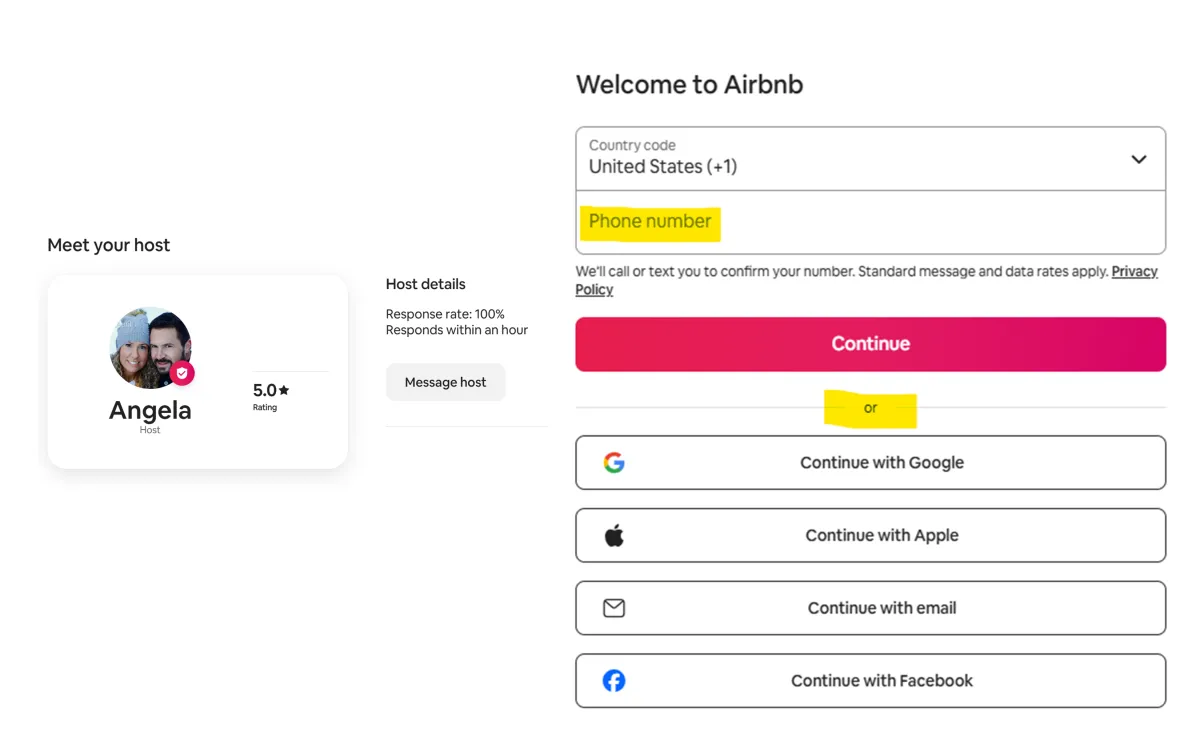Click the Message host button
Screen dimensions: 1200x746
coord(445,382)
